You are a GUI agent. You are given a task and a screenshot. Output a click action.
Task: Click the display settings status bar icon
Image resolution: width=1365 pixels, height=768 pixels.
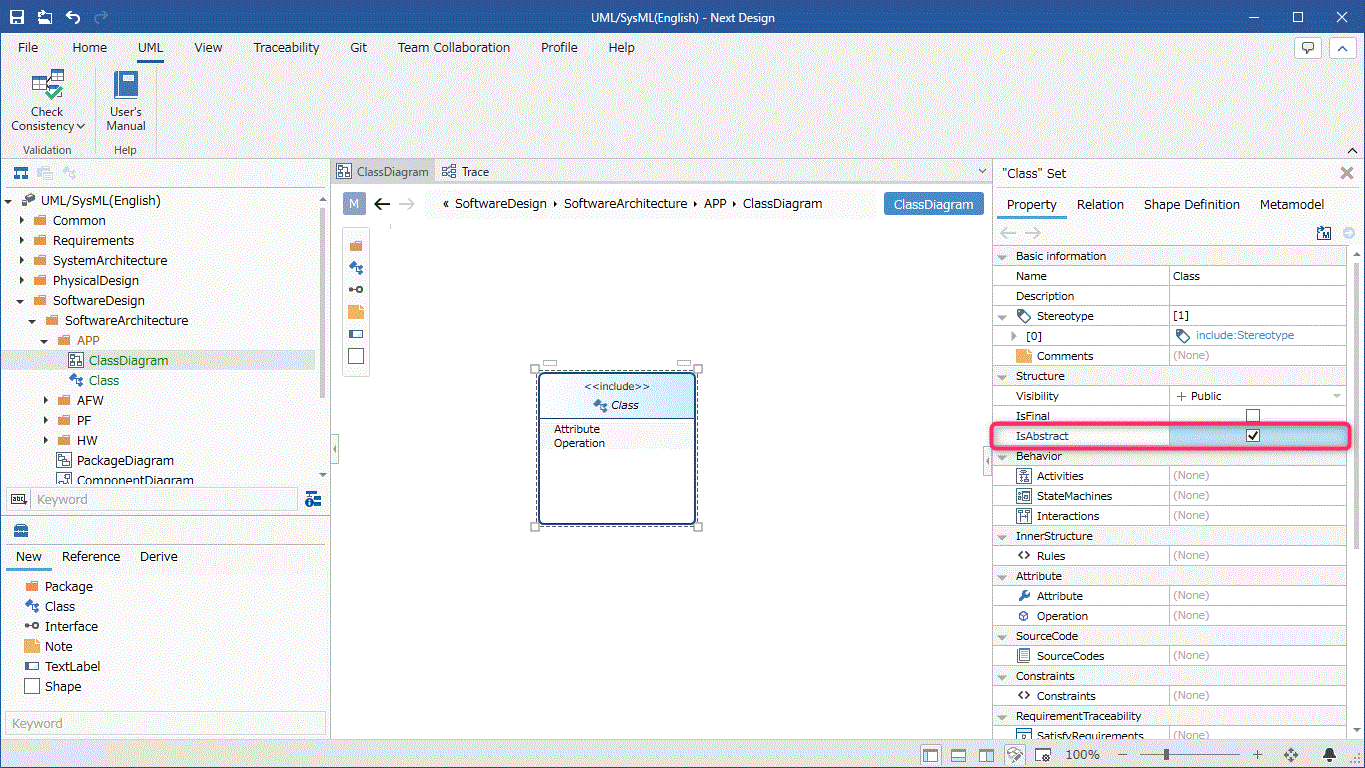point(1044,755)
